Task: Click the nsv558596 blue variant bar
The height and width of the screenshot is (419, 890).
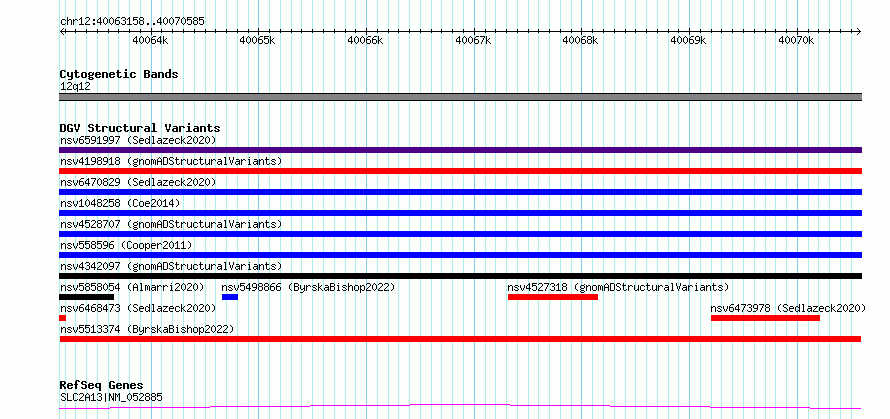Action: click(x=460, y=255)
